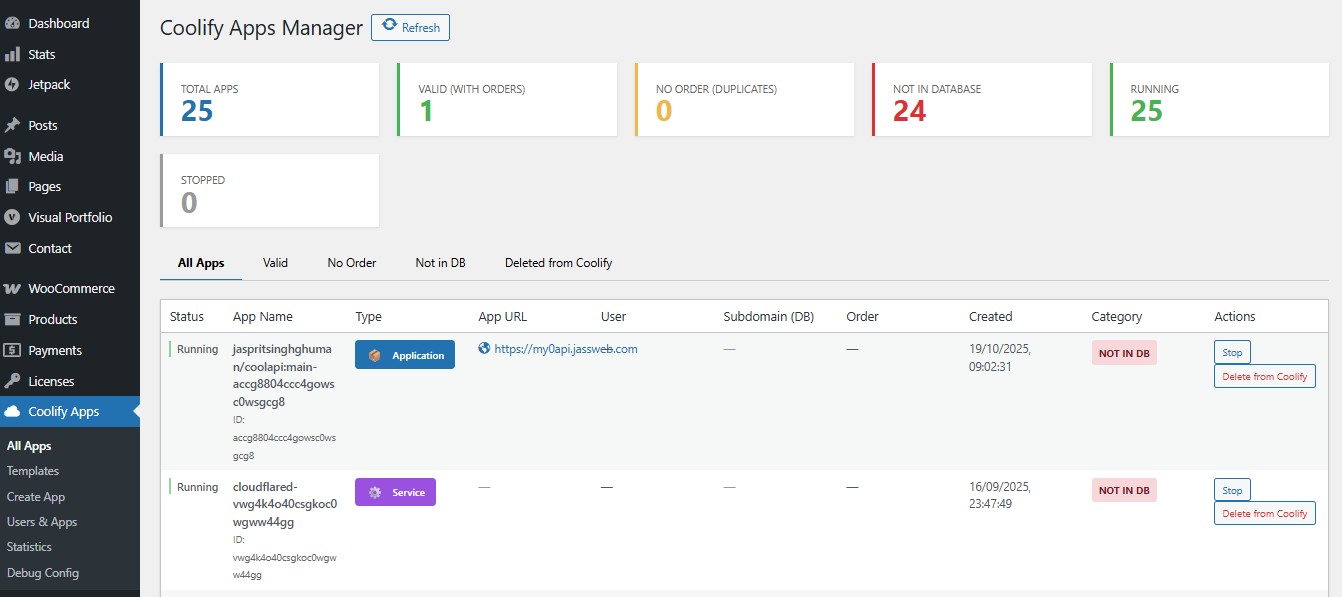1342x597 pixels.
Task: Switch to the Valid tab
Action: point(275,263)
